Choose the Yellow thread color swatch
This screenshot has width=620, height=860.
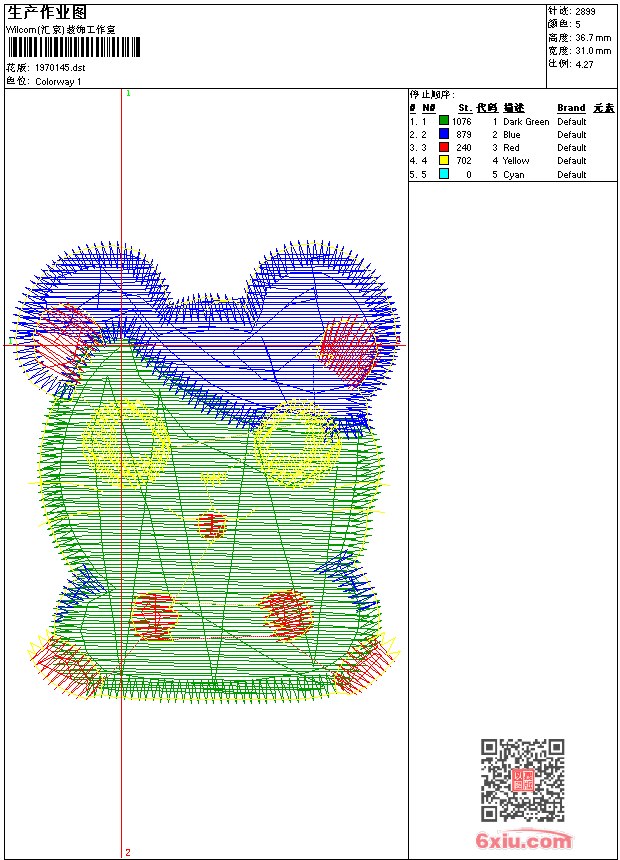pyautogui.click(x=444, y=160)
